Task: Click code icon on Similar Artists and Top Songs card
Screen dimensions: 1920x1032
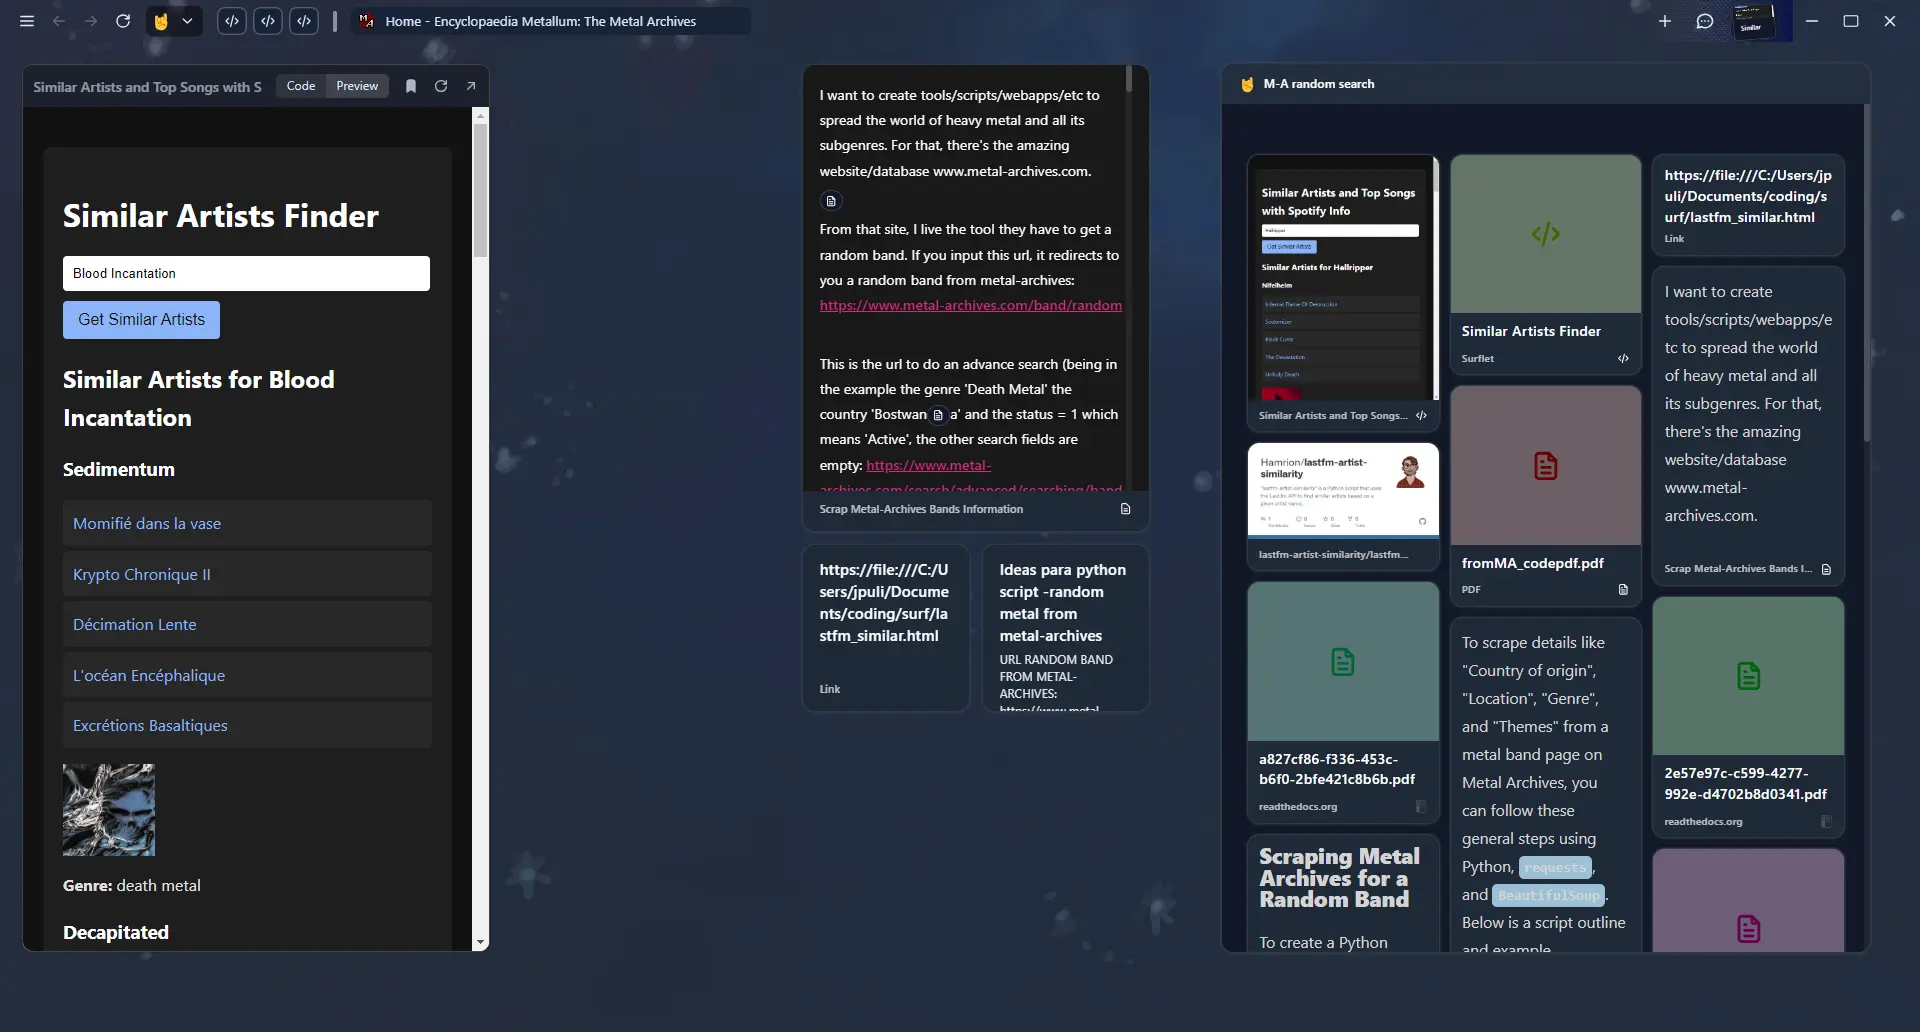Action: coord(1421,415)
